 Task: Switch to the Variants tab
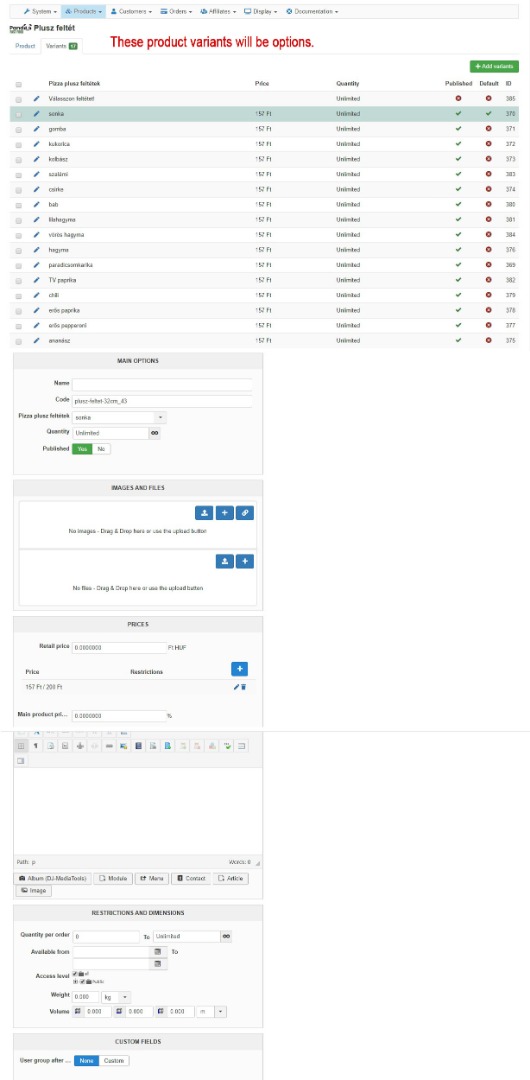pyautogui.click(x=61, y=45)
